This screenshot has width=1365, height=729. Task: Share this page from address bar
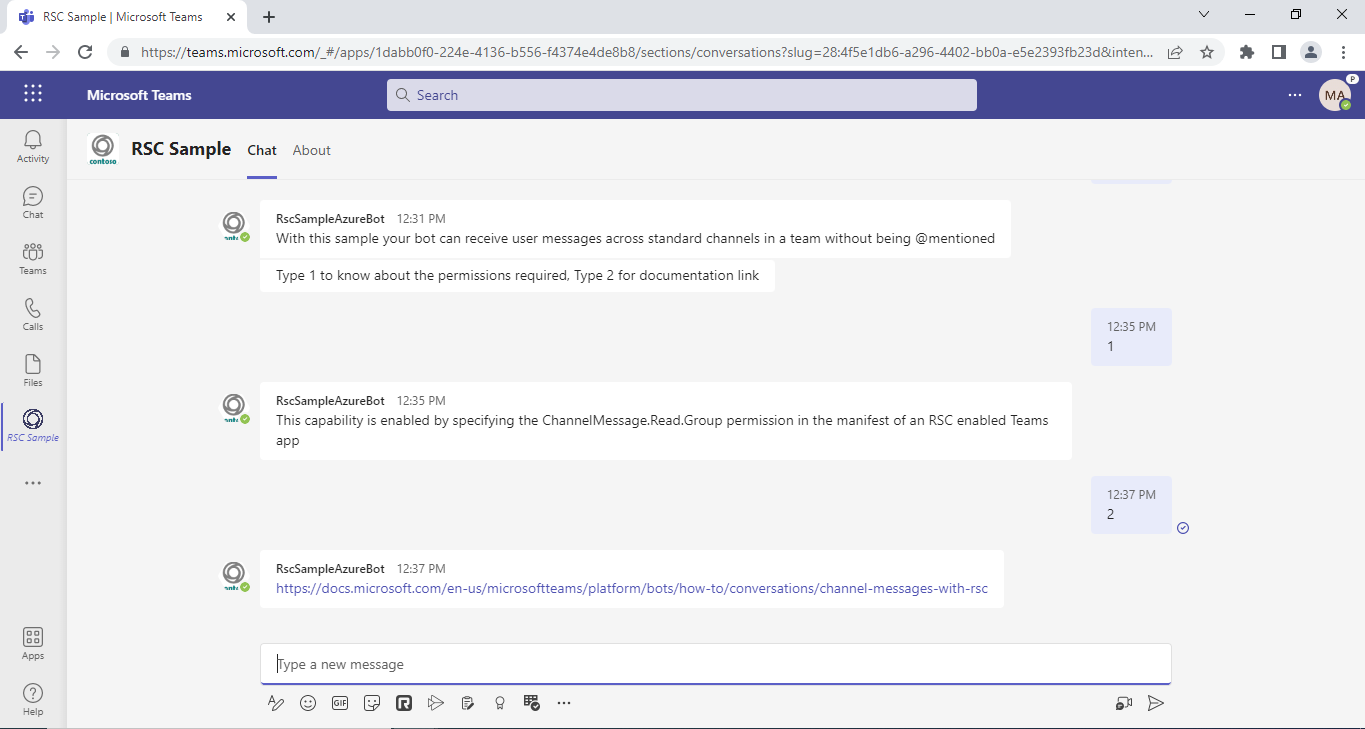[1175, 52]
